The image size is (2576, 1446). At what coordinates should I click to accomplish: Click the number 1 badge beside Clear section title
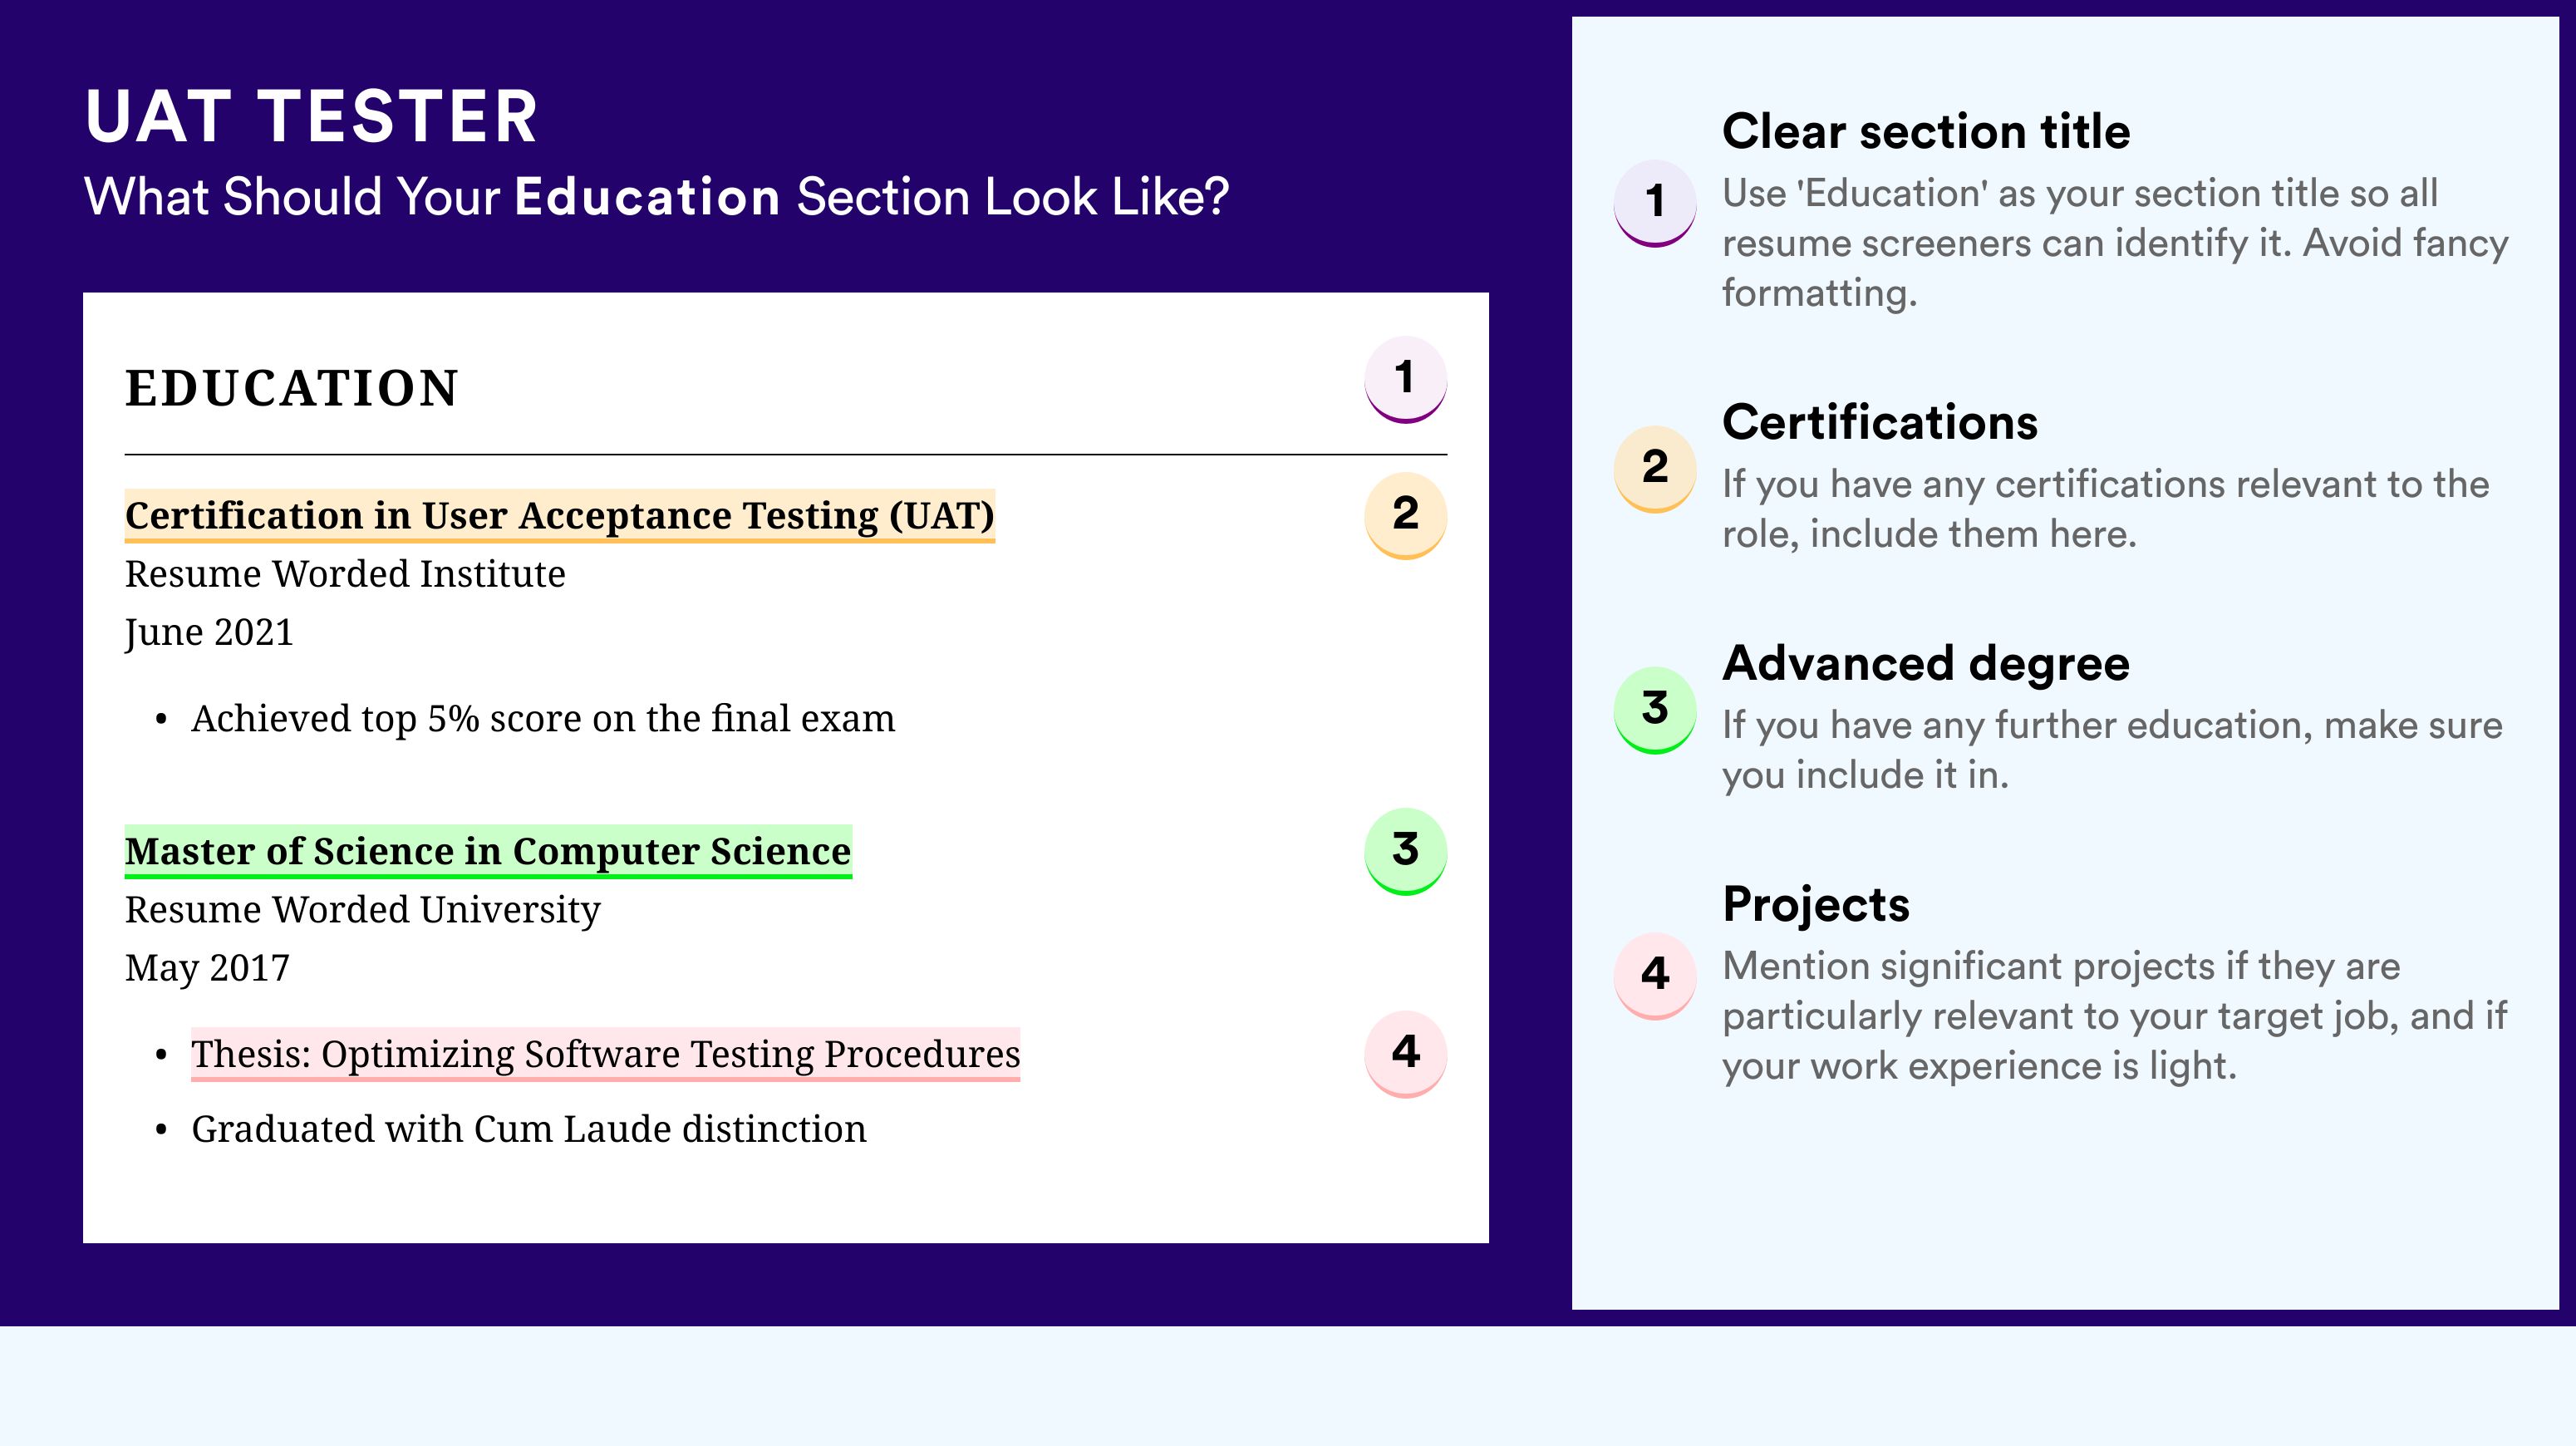coord(1655,203)
